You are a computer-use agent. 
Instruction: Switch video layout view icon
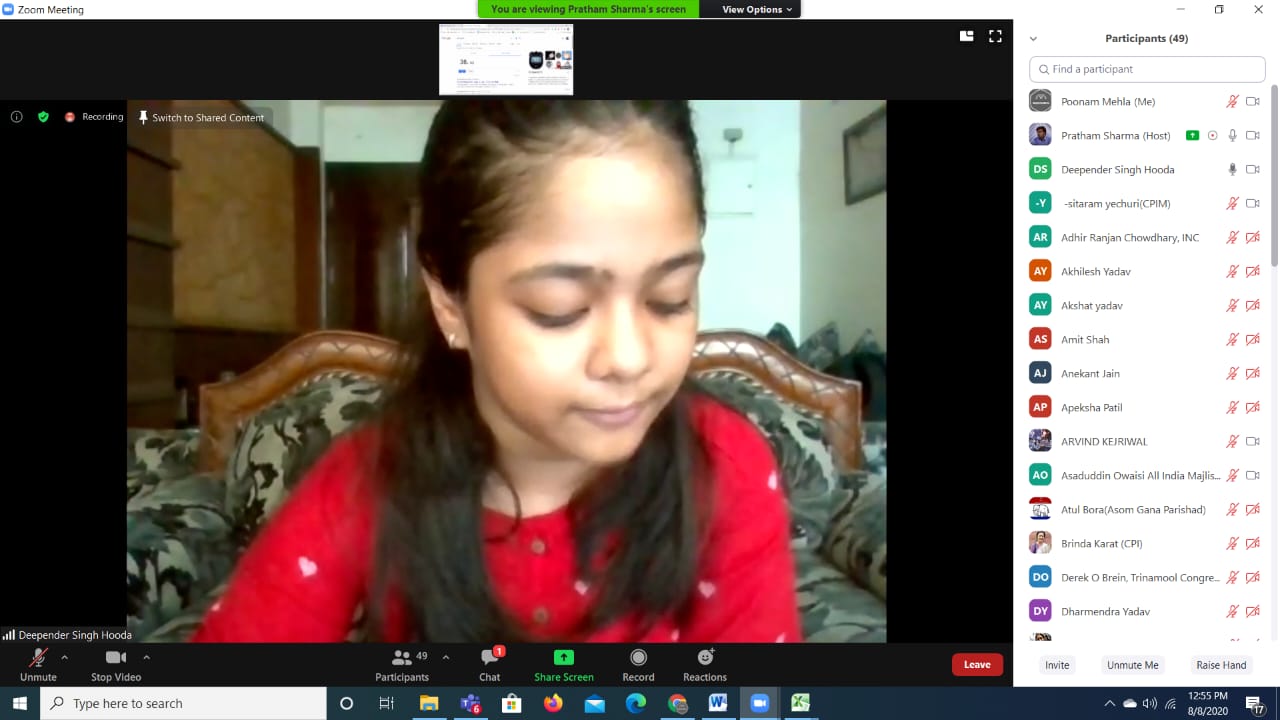[x=966, y=36]
